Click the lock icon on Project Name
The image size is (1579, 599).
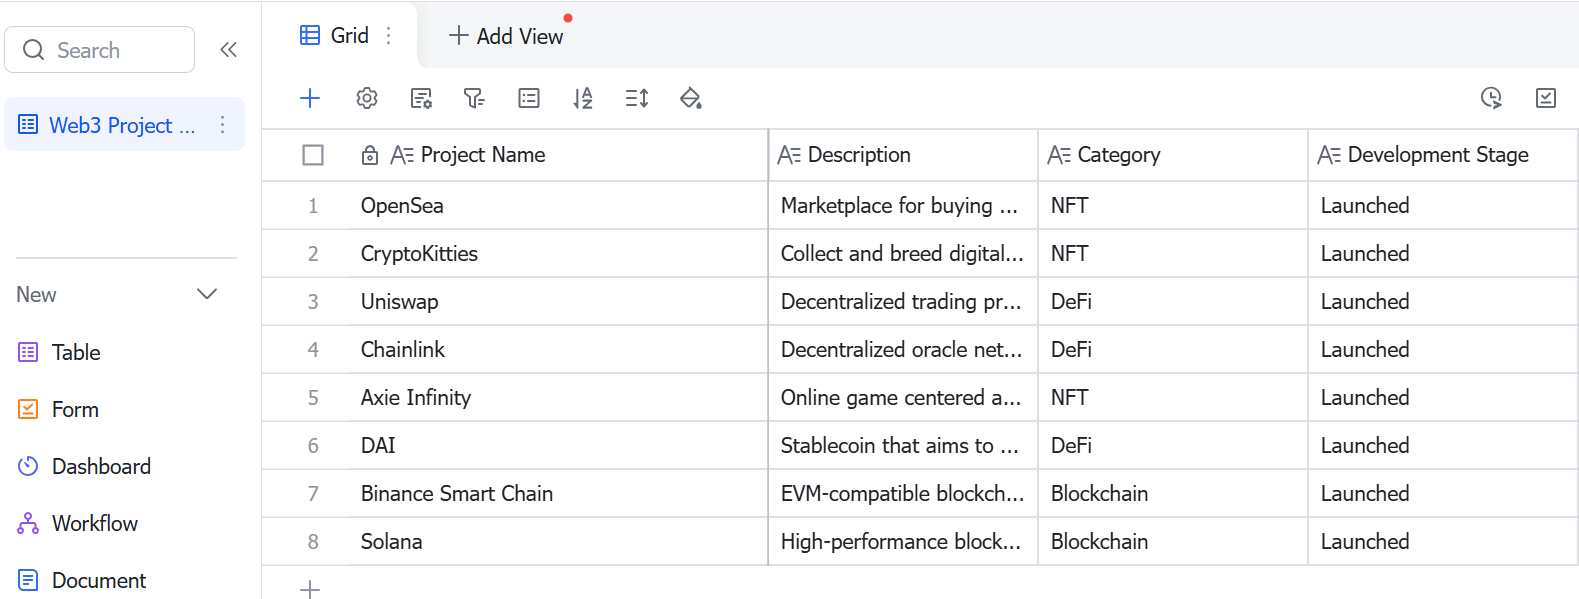(370, 155)
